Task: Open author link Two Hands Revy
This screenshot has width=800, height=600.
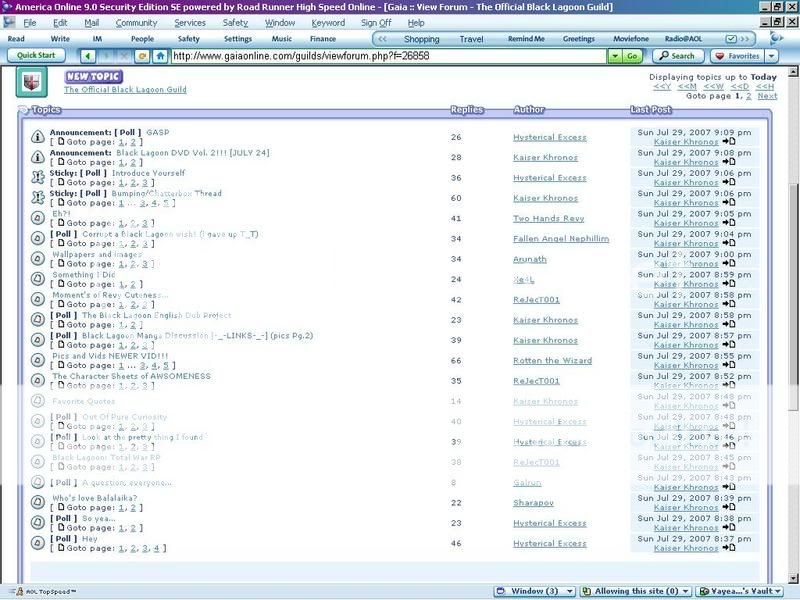Action: (548, 218)
